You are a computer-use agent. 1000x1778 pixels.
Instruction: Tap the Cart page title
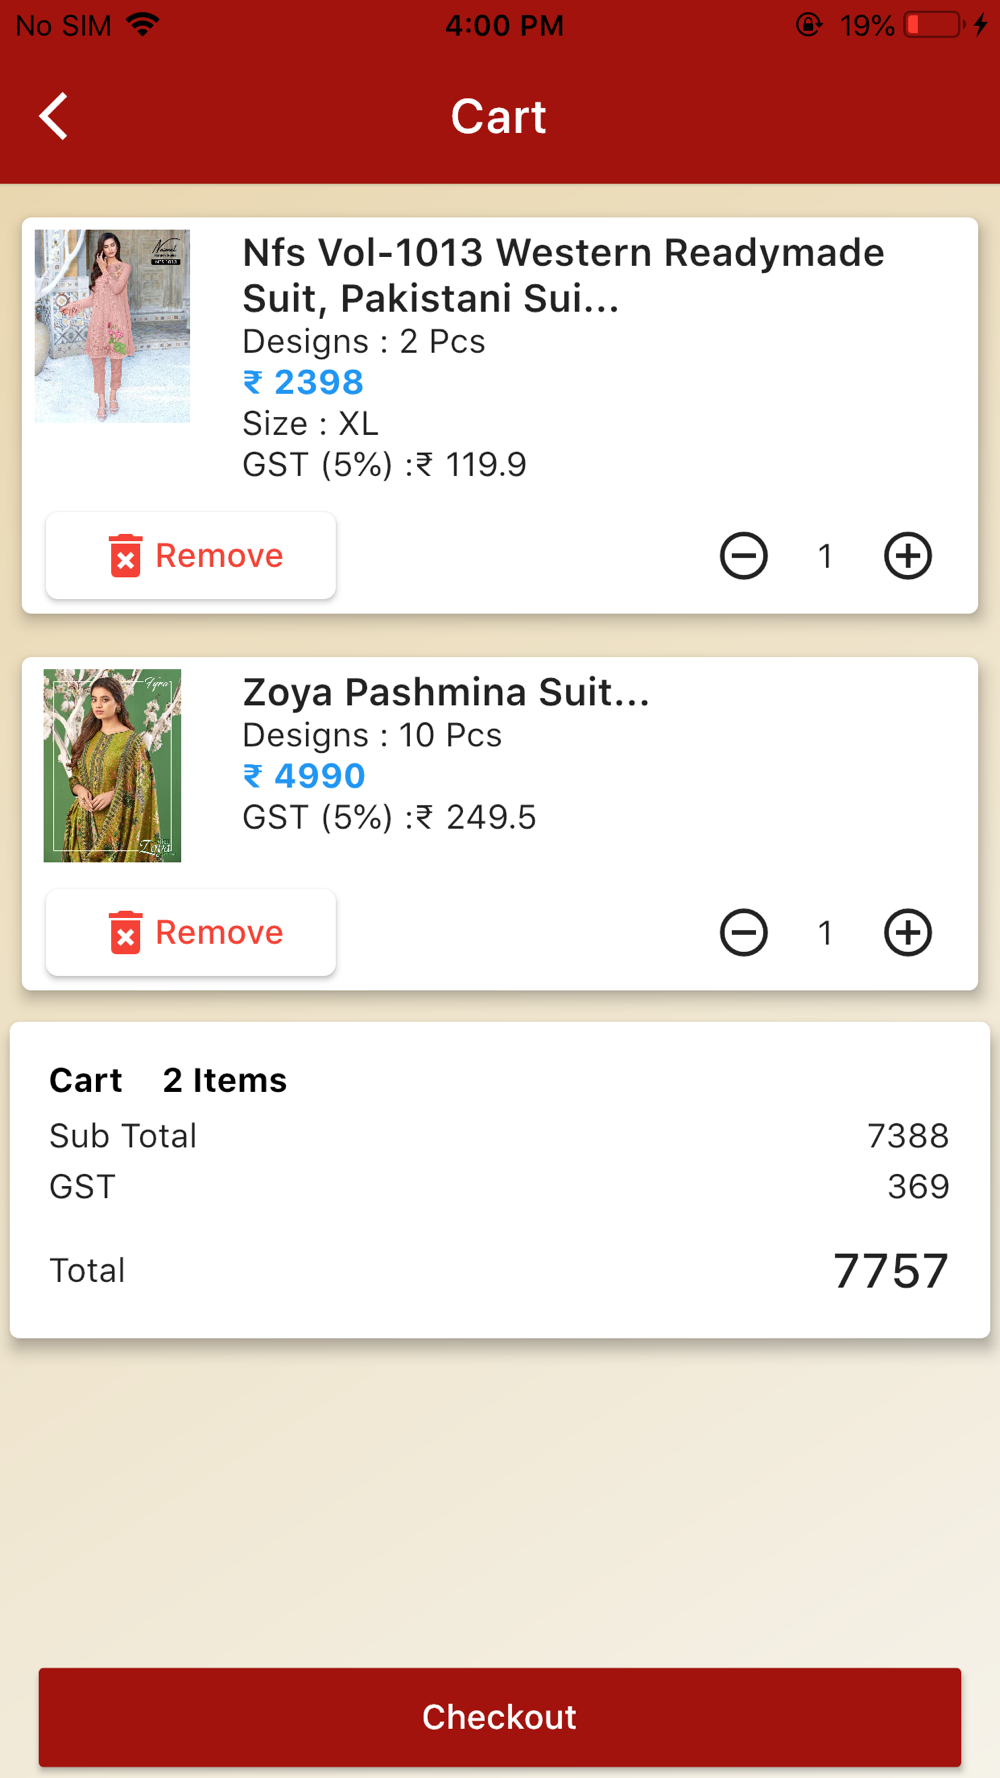(x=498, y=117)
